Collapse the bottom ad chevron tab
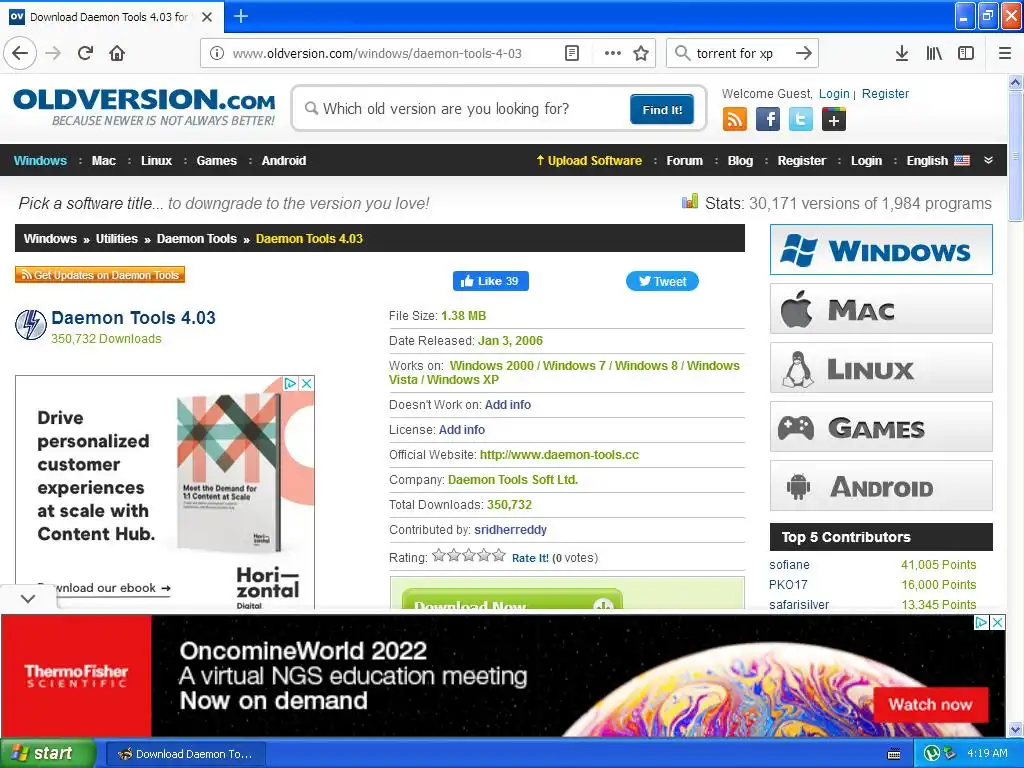The width and height of the screenshot is (1024, 768). 28,598
